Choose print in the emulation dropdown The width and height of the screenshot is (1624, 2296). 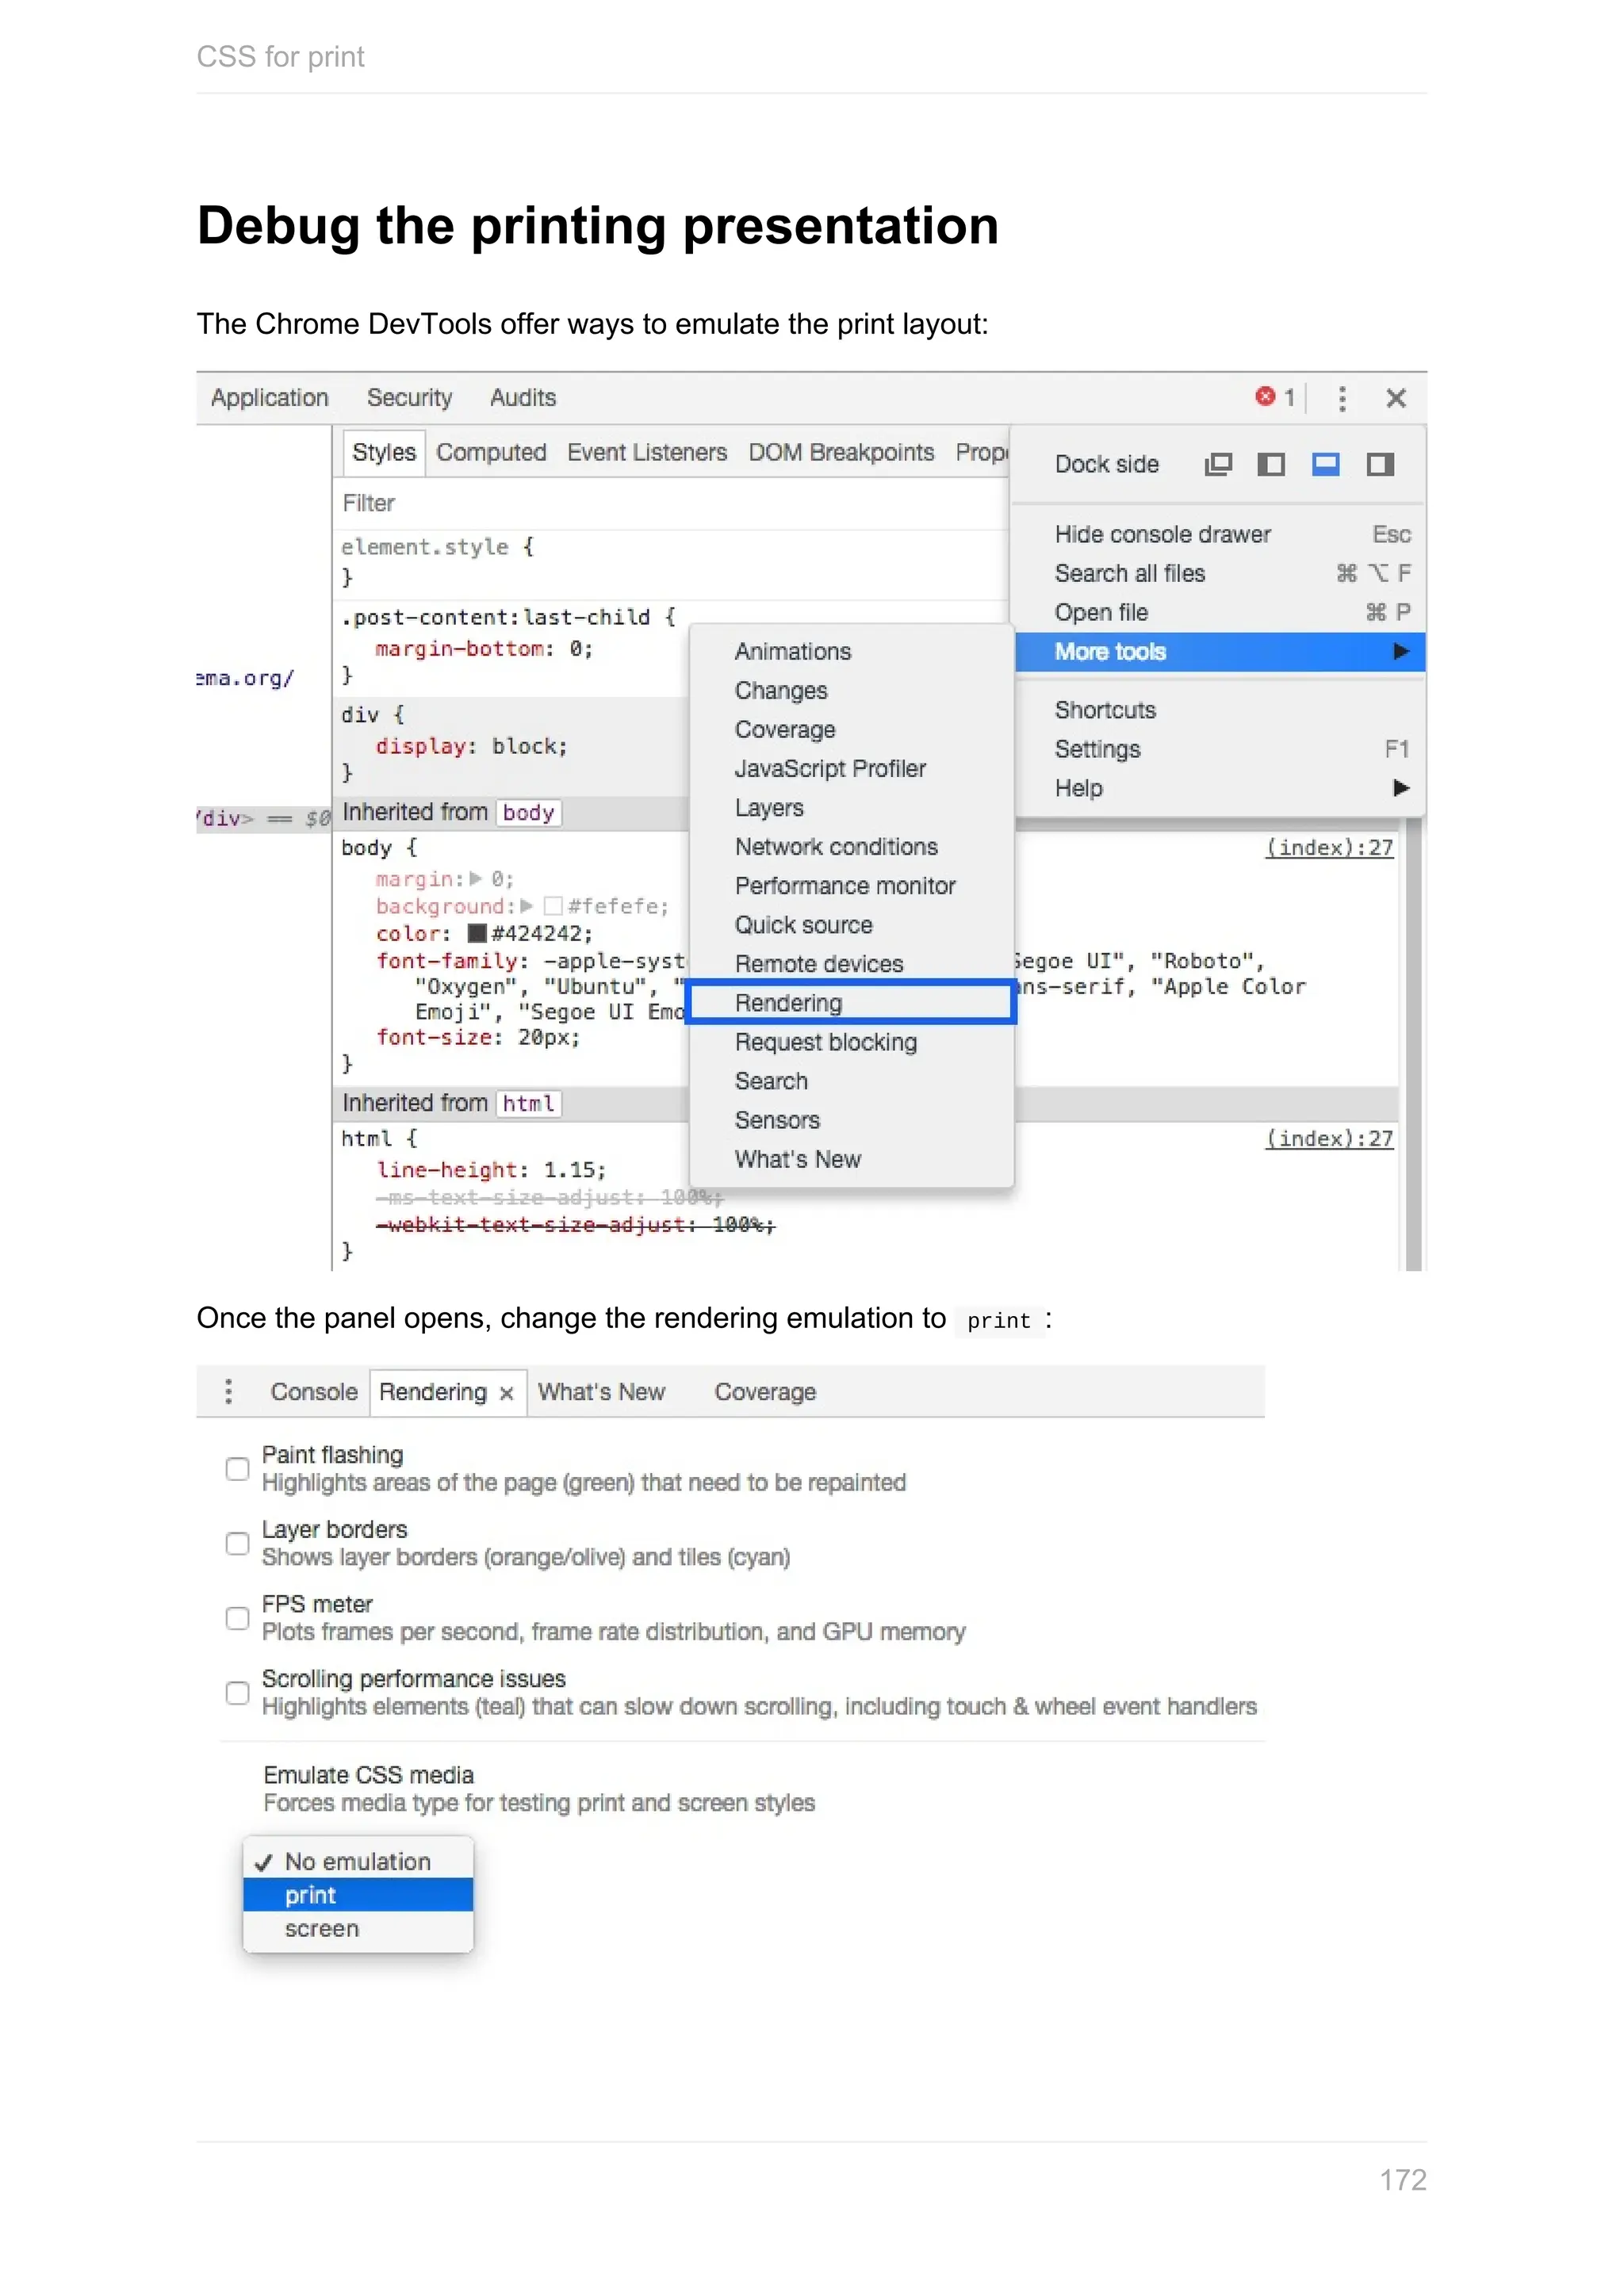click(358, 1895)
